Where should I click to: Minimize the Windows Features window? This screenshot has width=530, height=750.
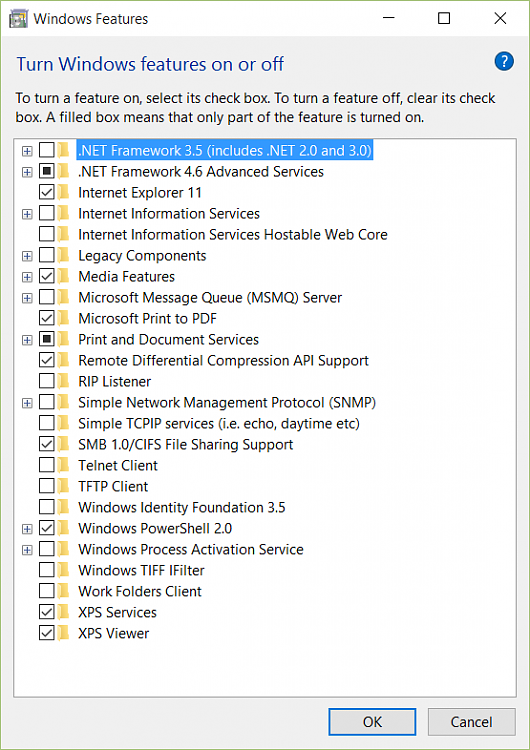[x=389, y=19]
